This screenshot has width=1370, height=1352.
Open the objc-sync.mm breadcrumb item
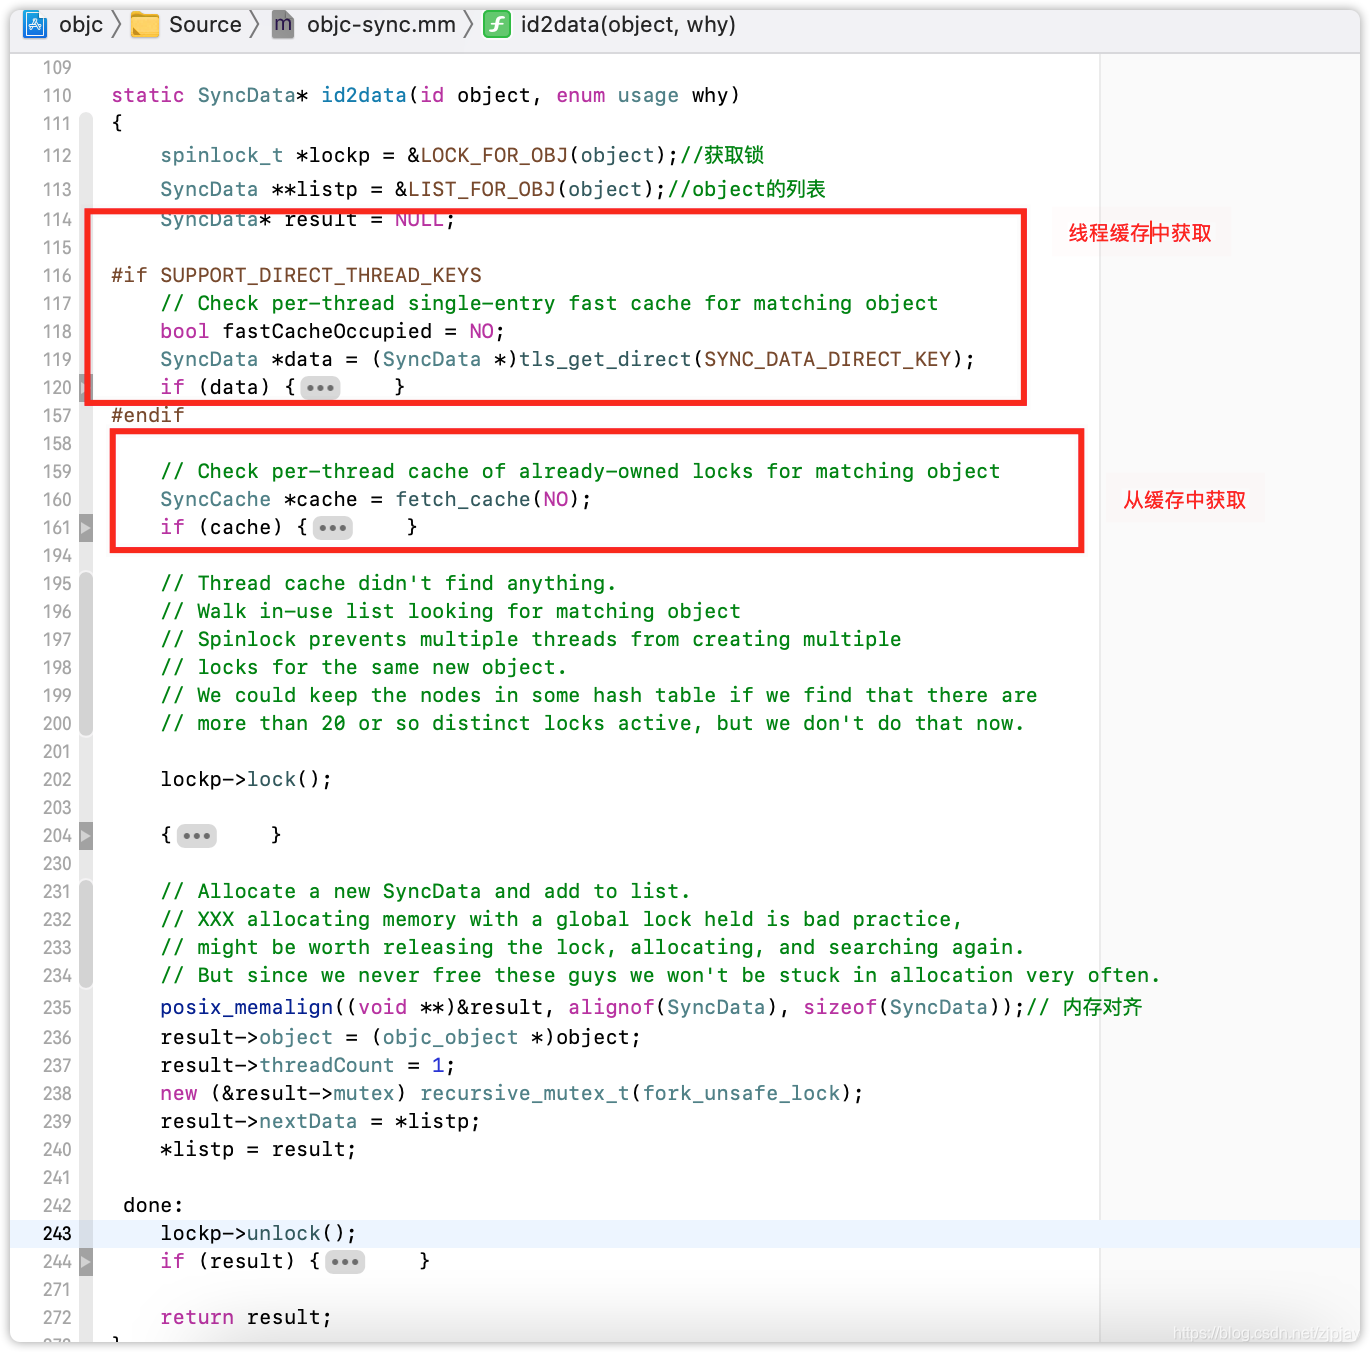381,24
